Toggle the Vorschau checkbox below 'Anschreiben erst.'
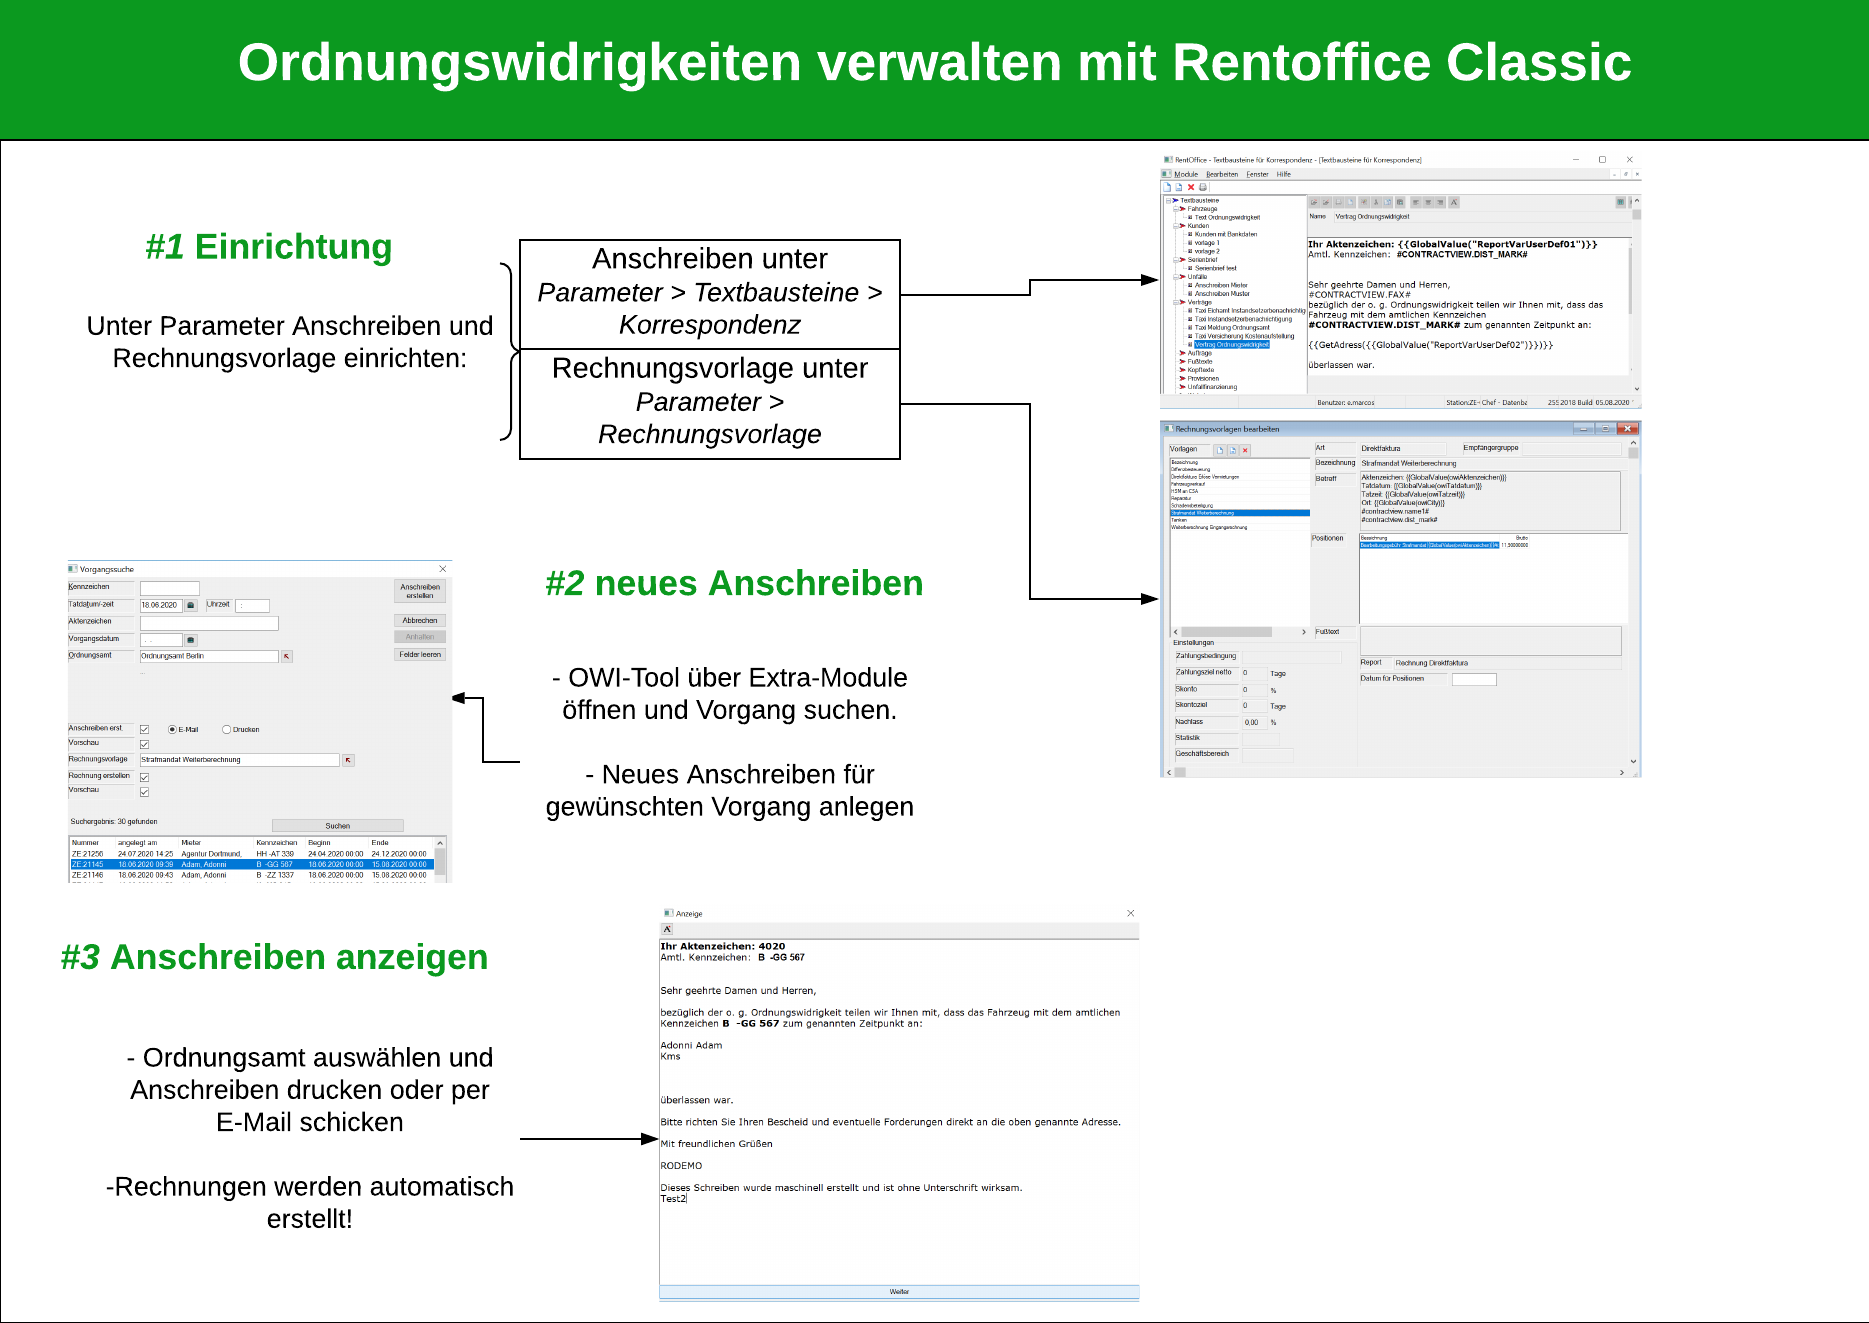This screenshot has height=1323, width=1869. tap(144, 744)
